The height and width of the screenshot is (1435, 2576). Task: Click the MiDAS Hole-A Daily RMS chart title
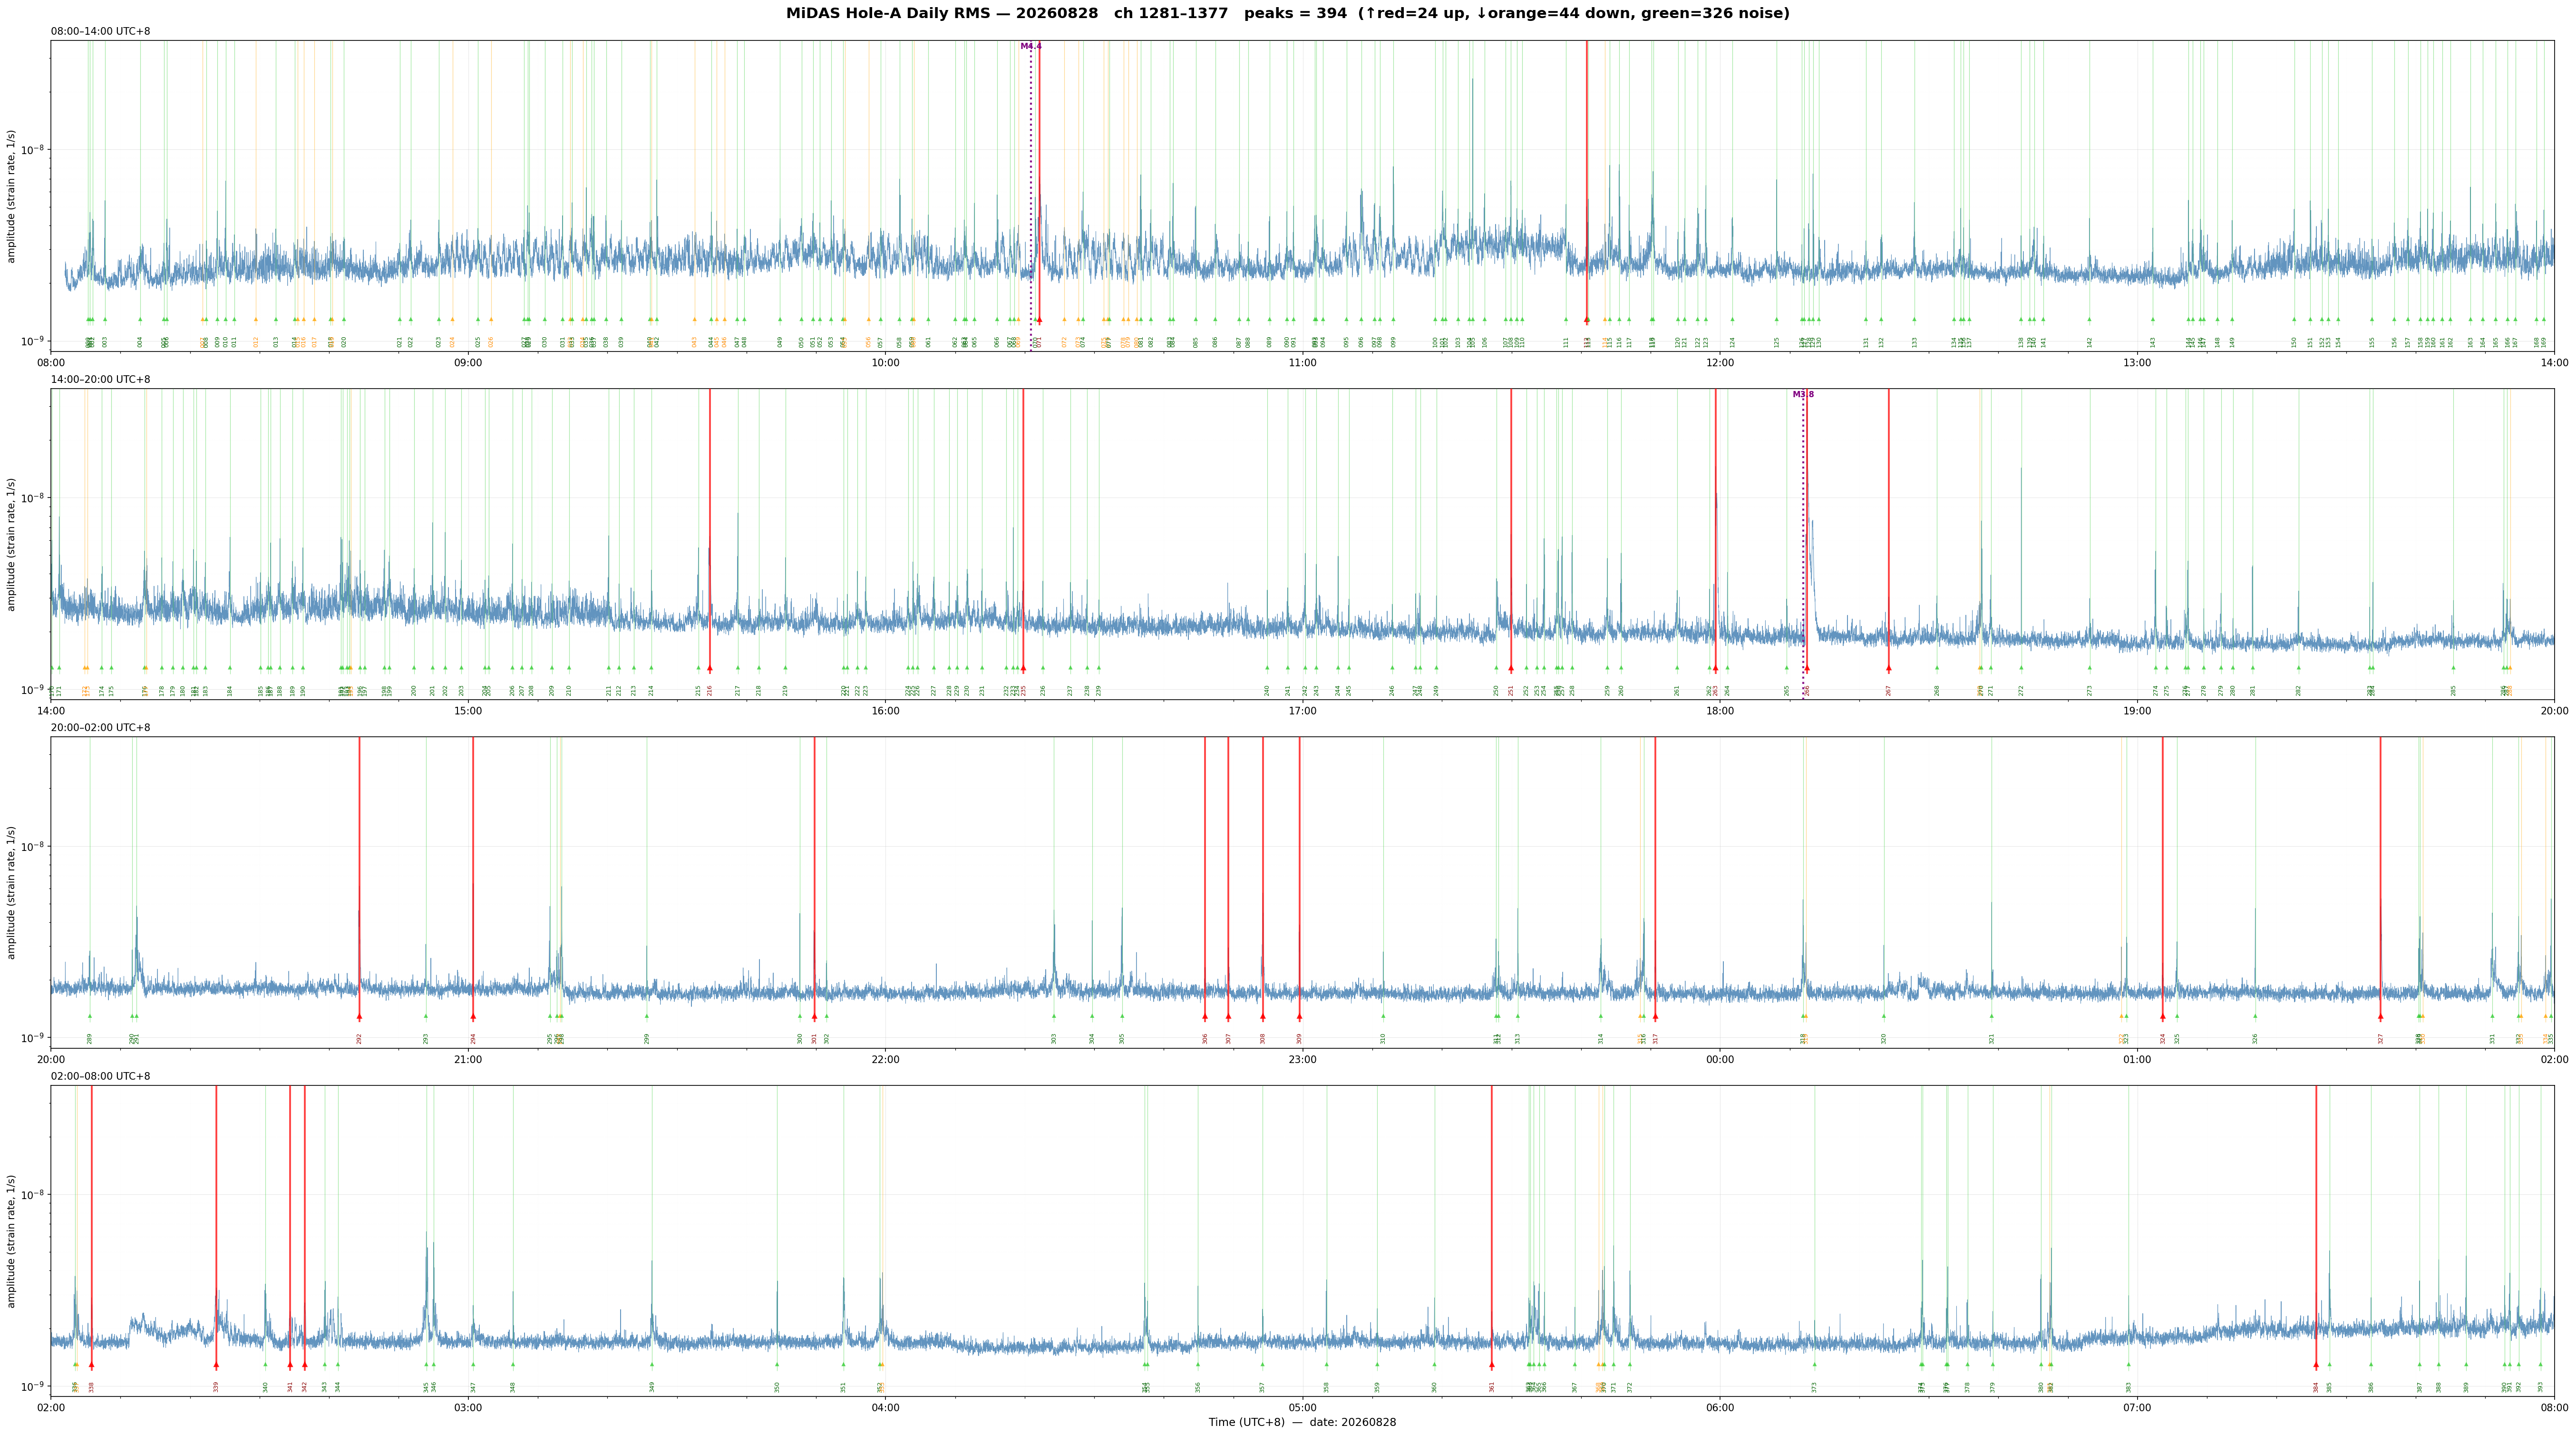(x=1288, y=14)
